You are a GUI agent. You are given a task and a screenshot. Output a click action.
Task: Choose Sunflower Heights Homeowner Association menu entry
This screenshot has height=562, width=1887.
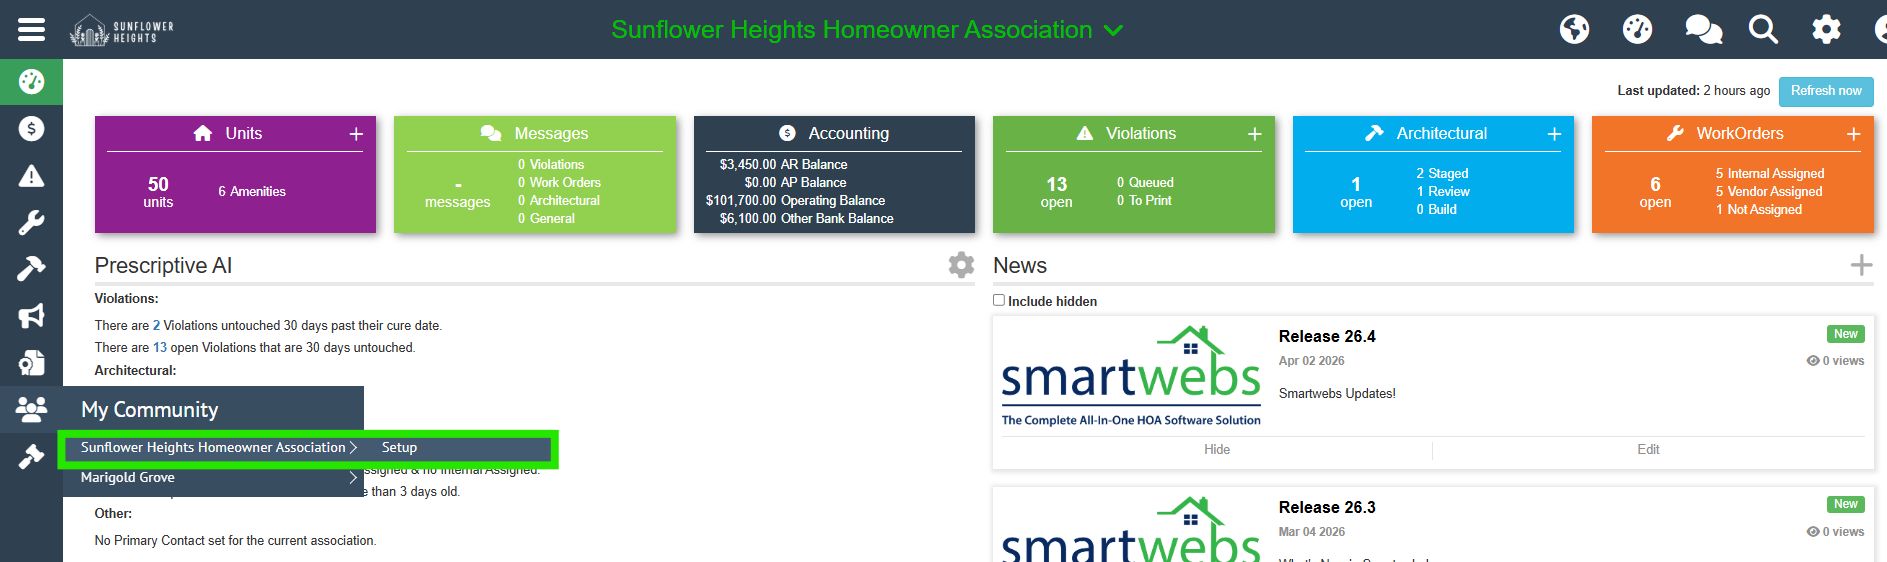point(212,448)
